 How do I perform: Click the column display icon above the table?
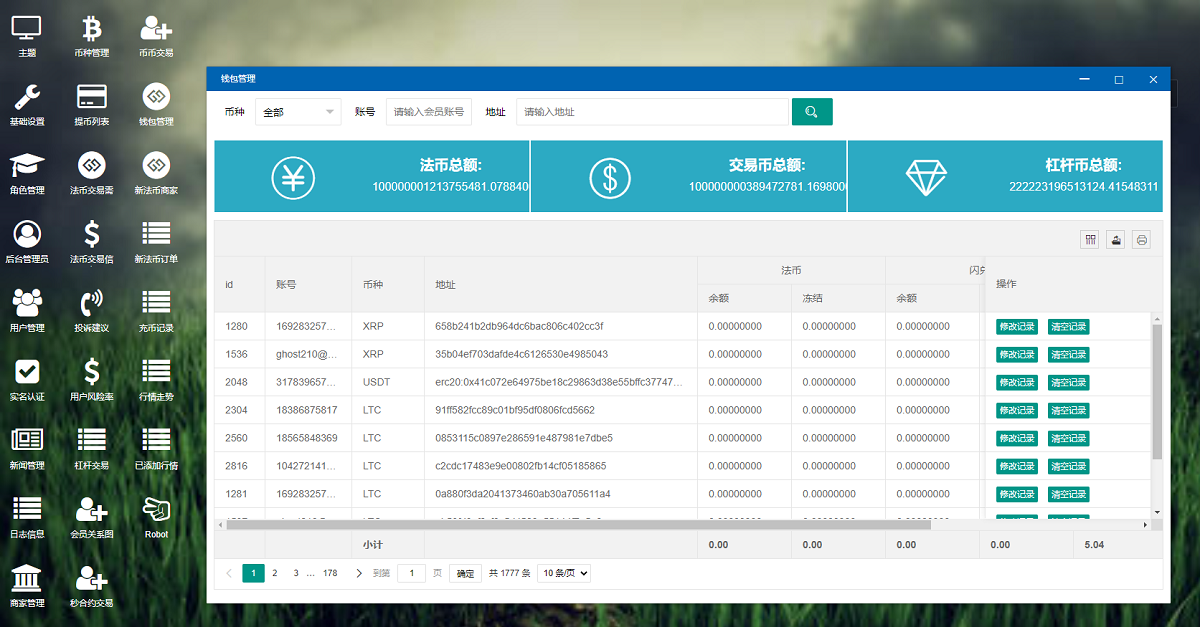coord(1089,239)
